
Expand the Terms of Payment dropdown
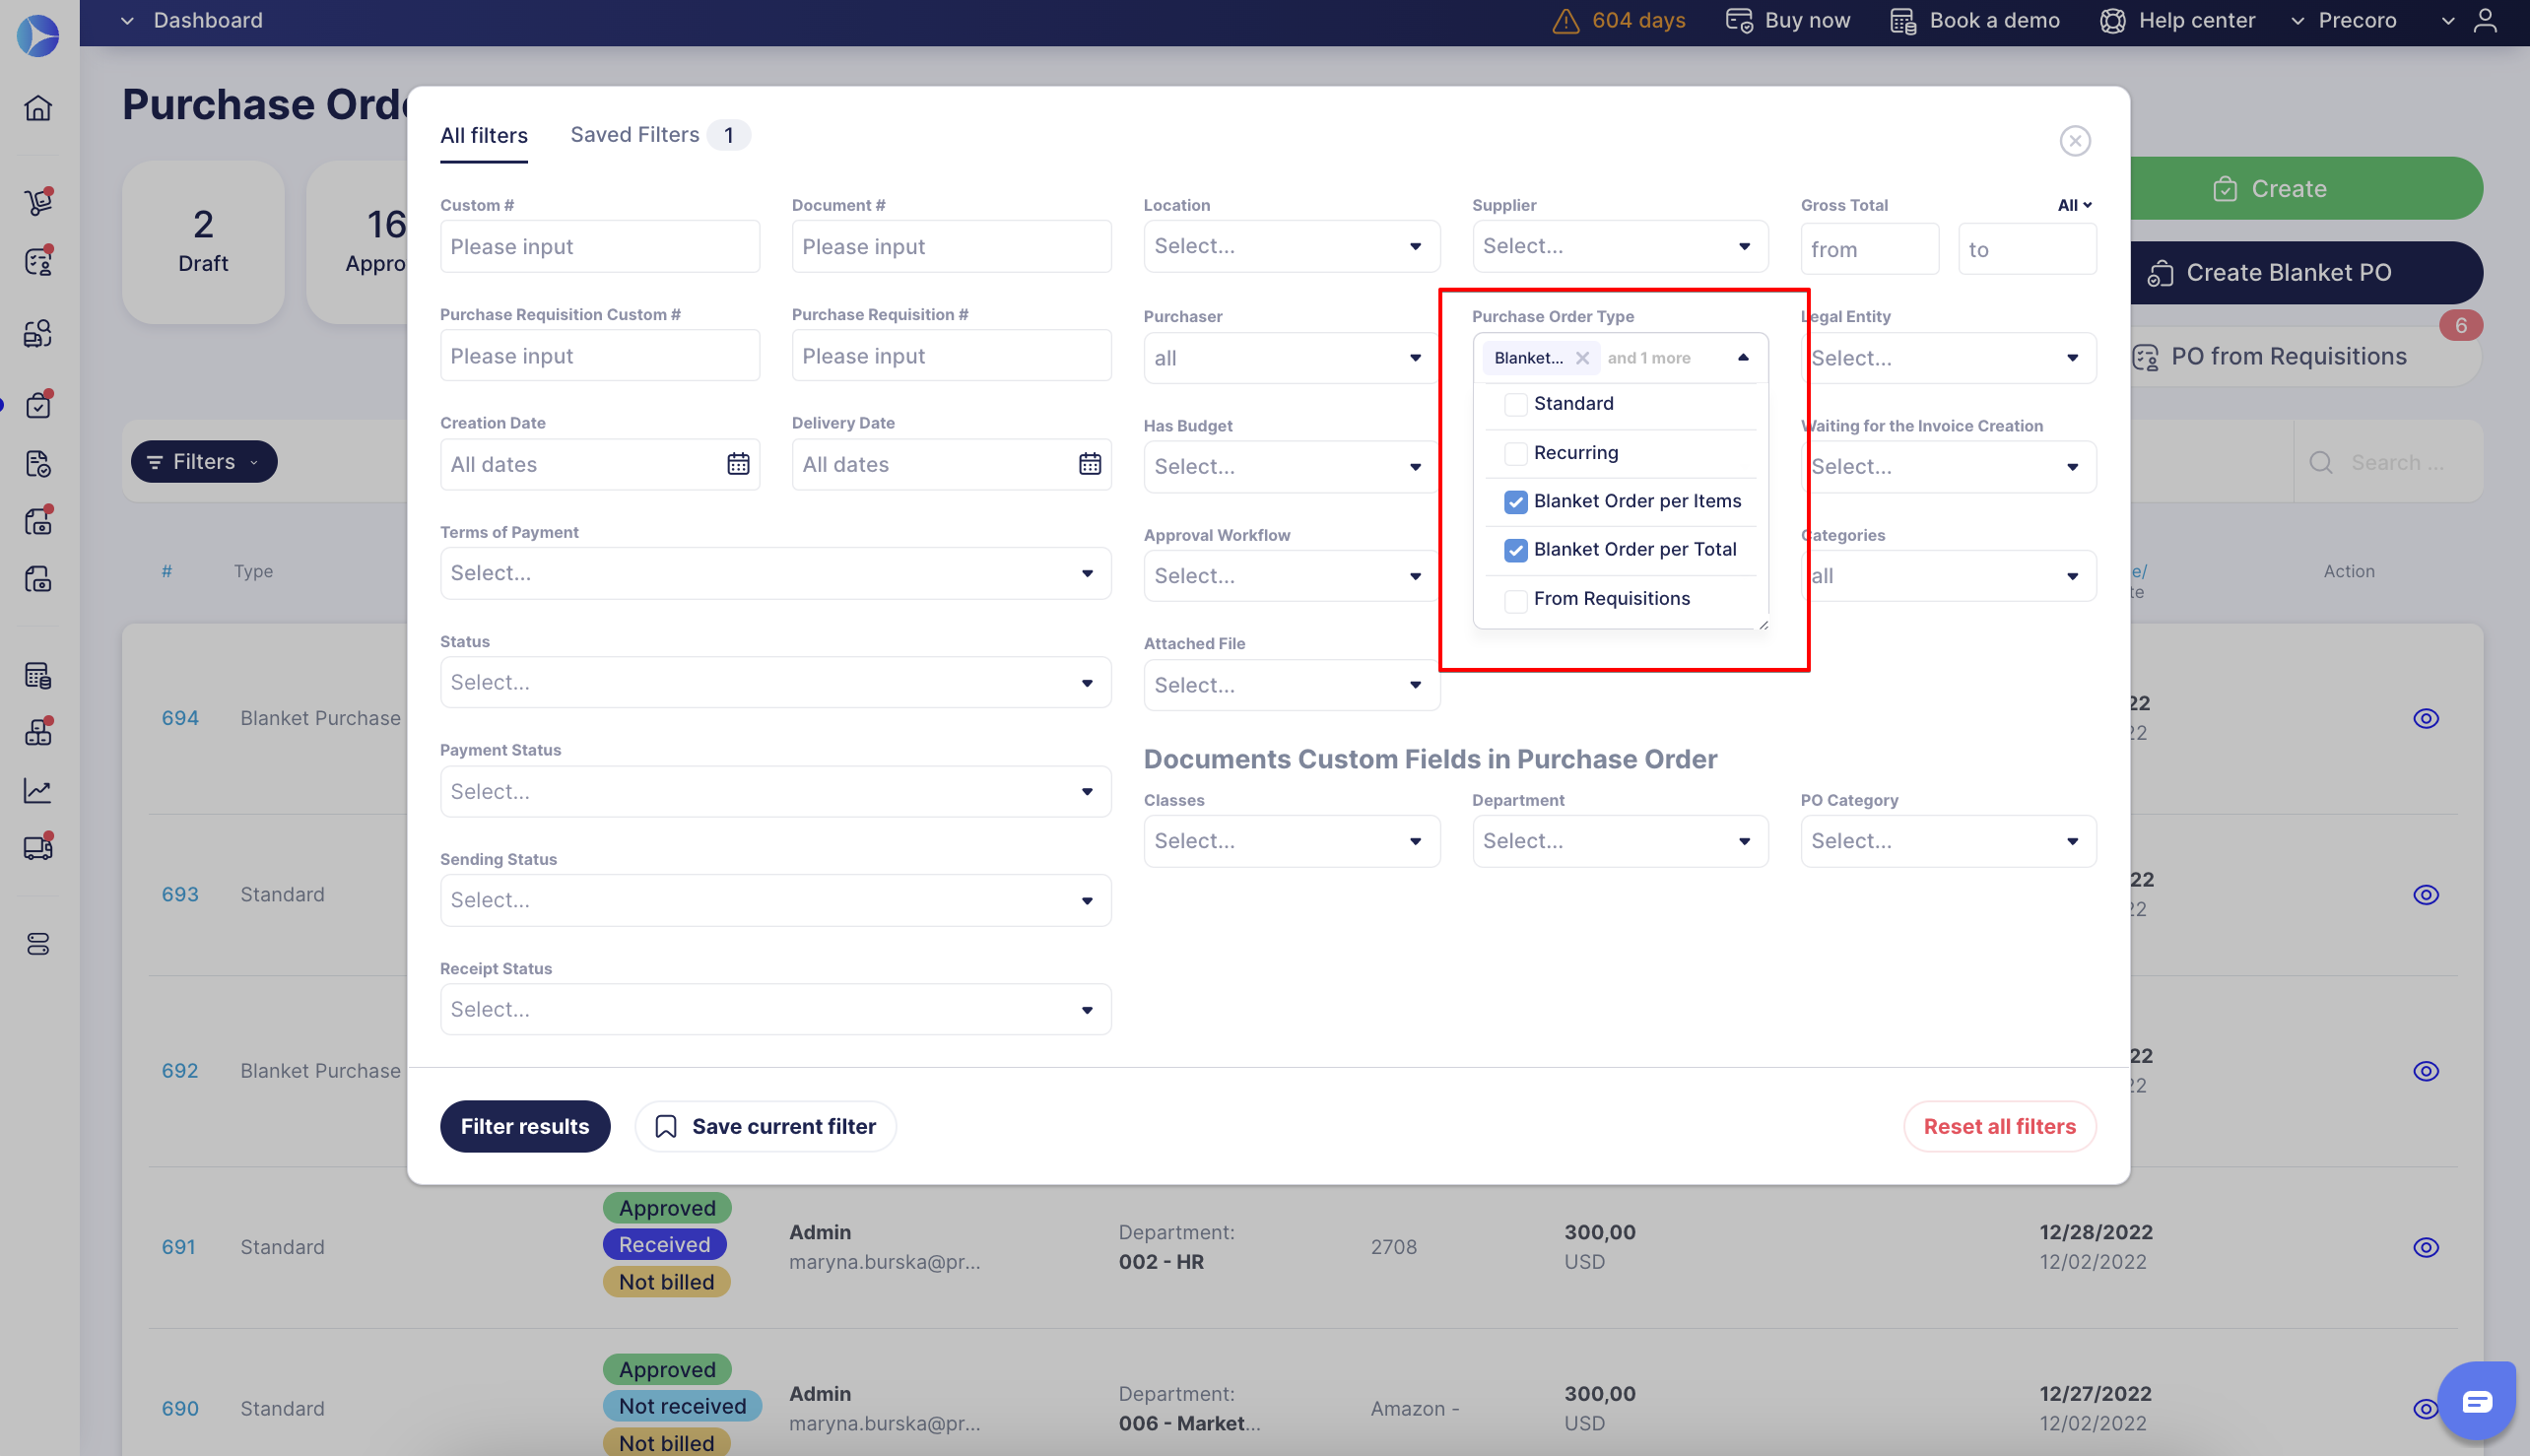pos(775,572)
